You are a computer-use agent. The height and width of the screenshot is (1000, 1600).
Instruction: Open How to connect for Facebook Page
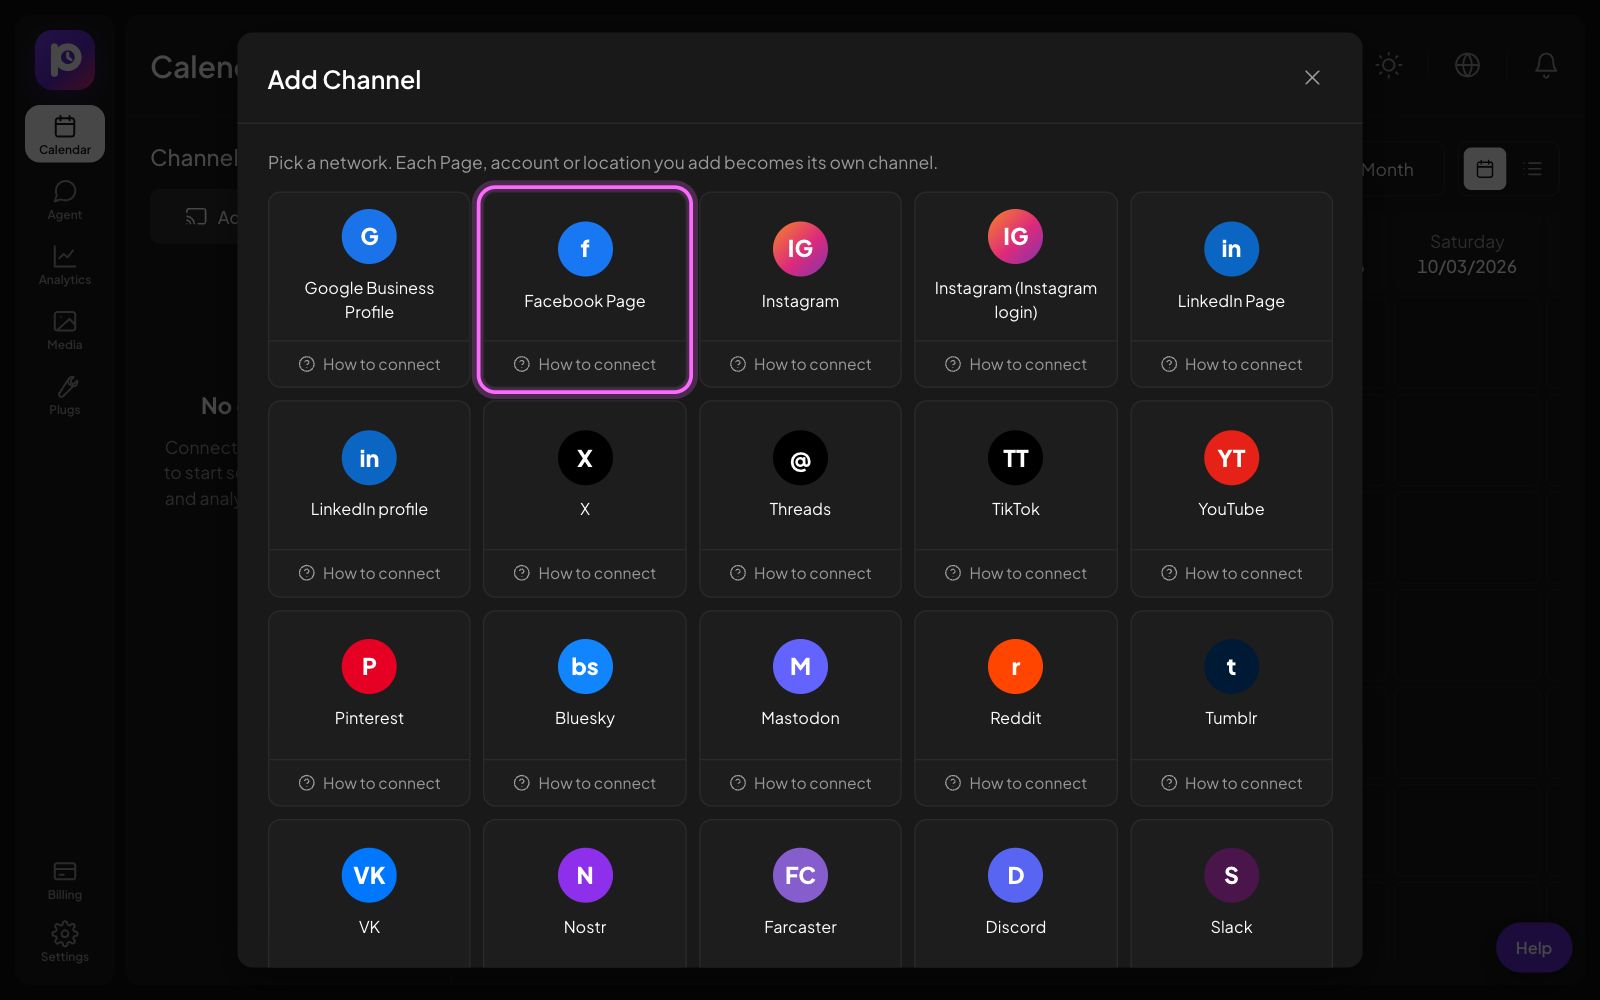click(585, 364)
